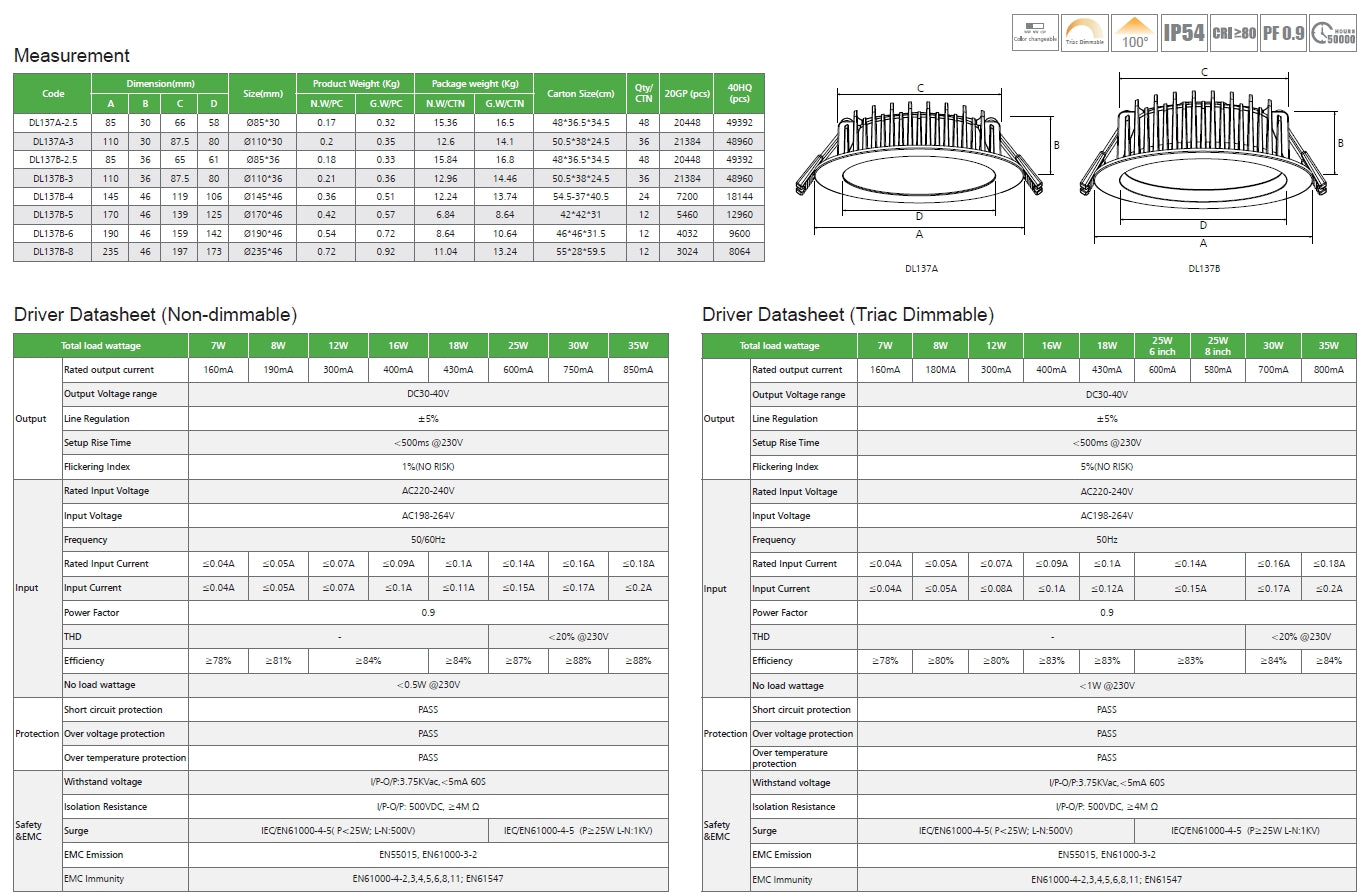Click the 18144 value in 40HQ column
This screenshot has width=1362, height=894.
[740, 196]
